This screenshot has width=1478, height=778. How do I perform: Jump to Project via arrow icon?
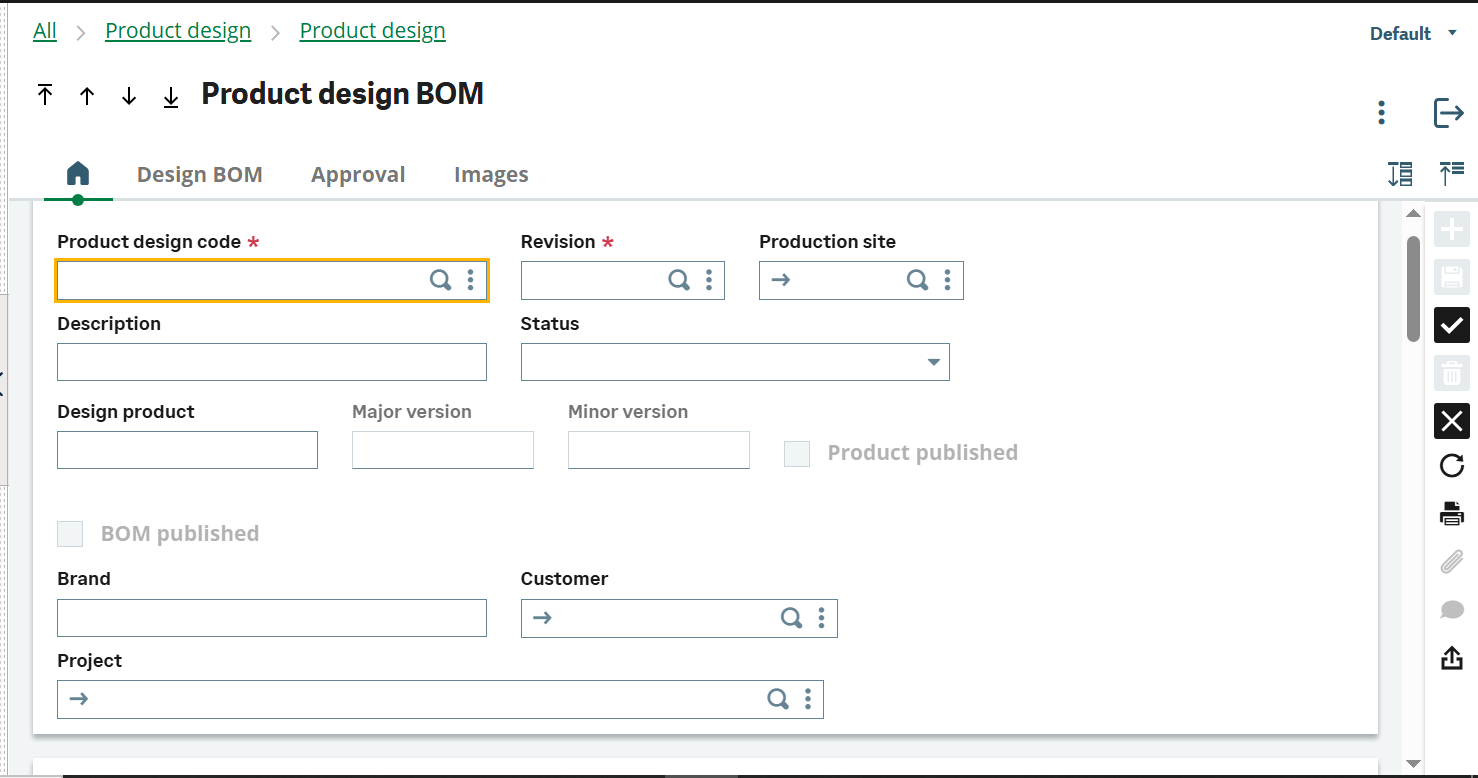(x=79, y=699)
